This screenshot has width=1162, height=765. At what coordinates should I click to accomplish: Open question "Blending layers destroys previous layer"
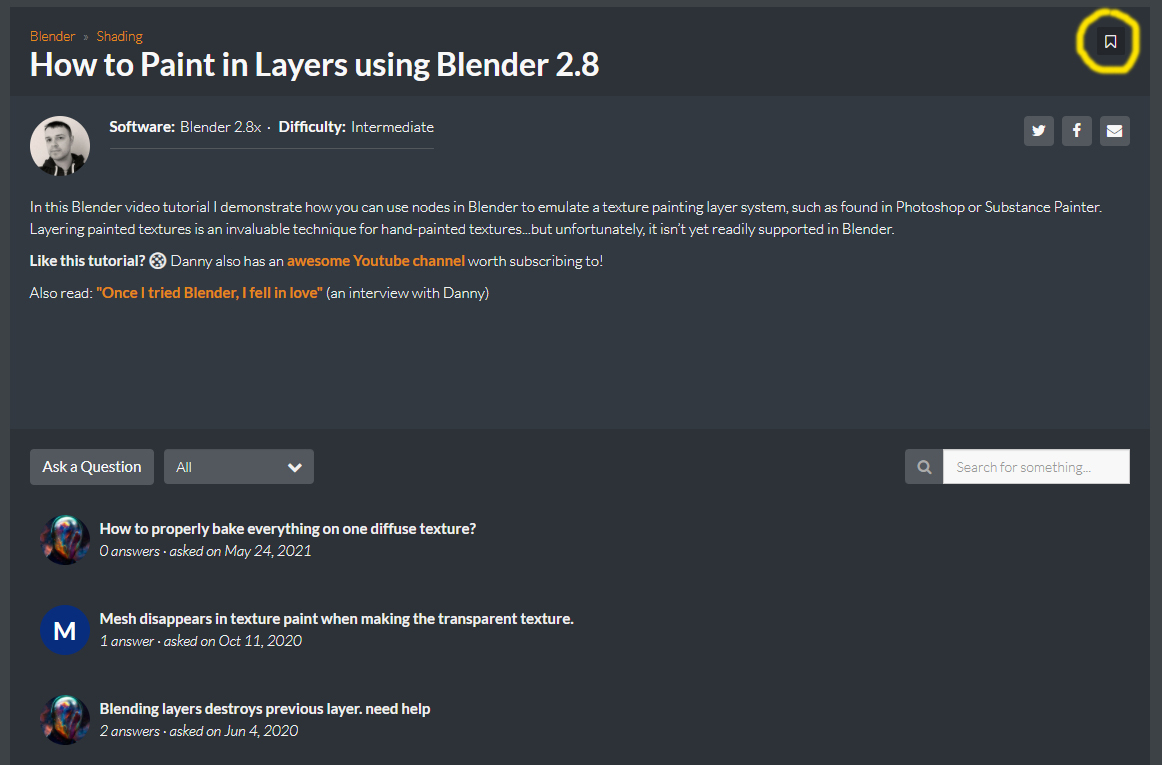point(265,709)
